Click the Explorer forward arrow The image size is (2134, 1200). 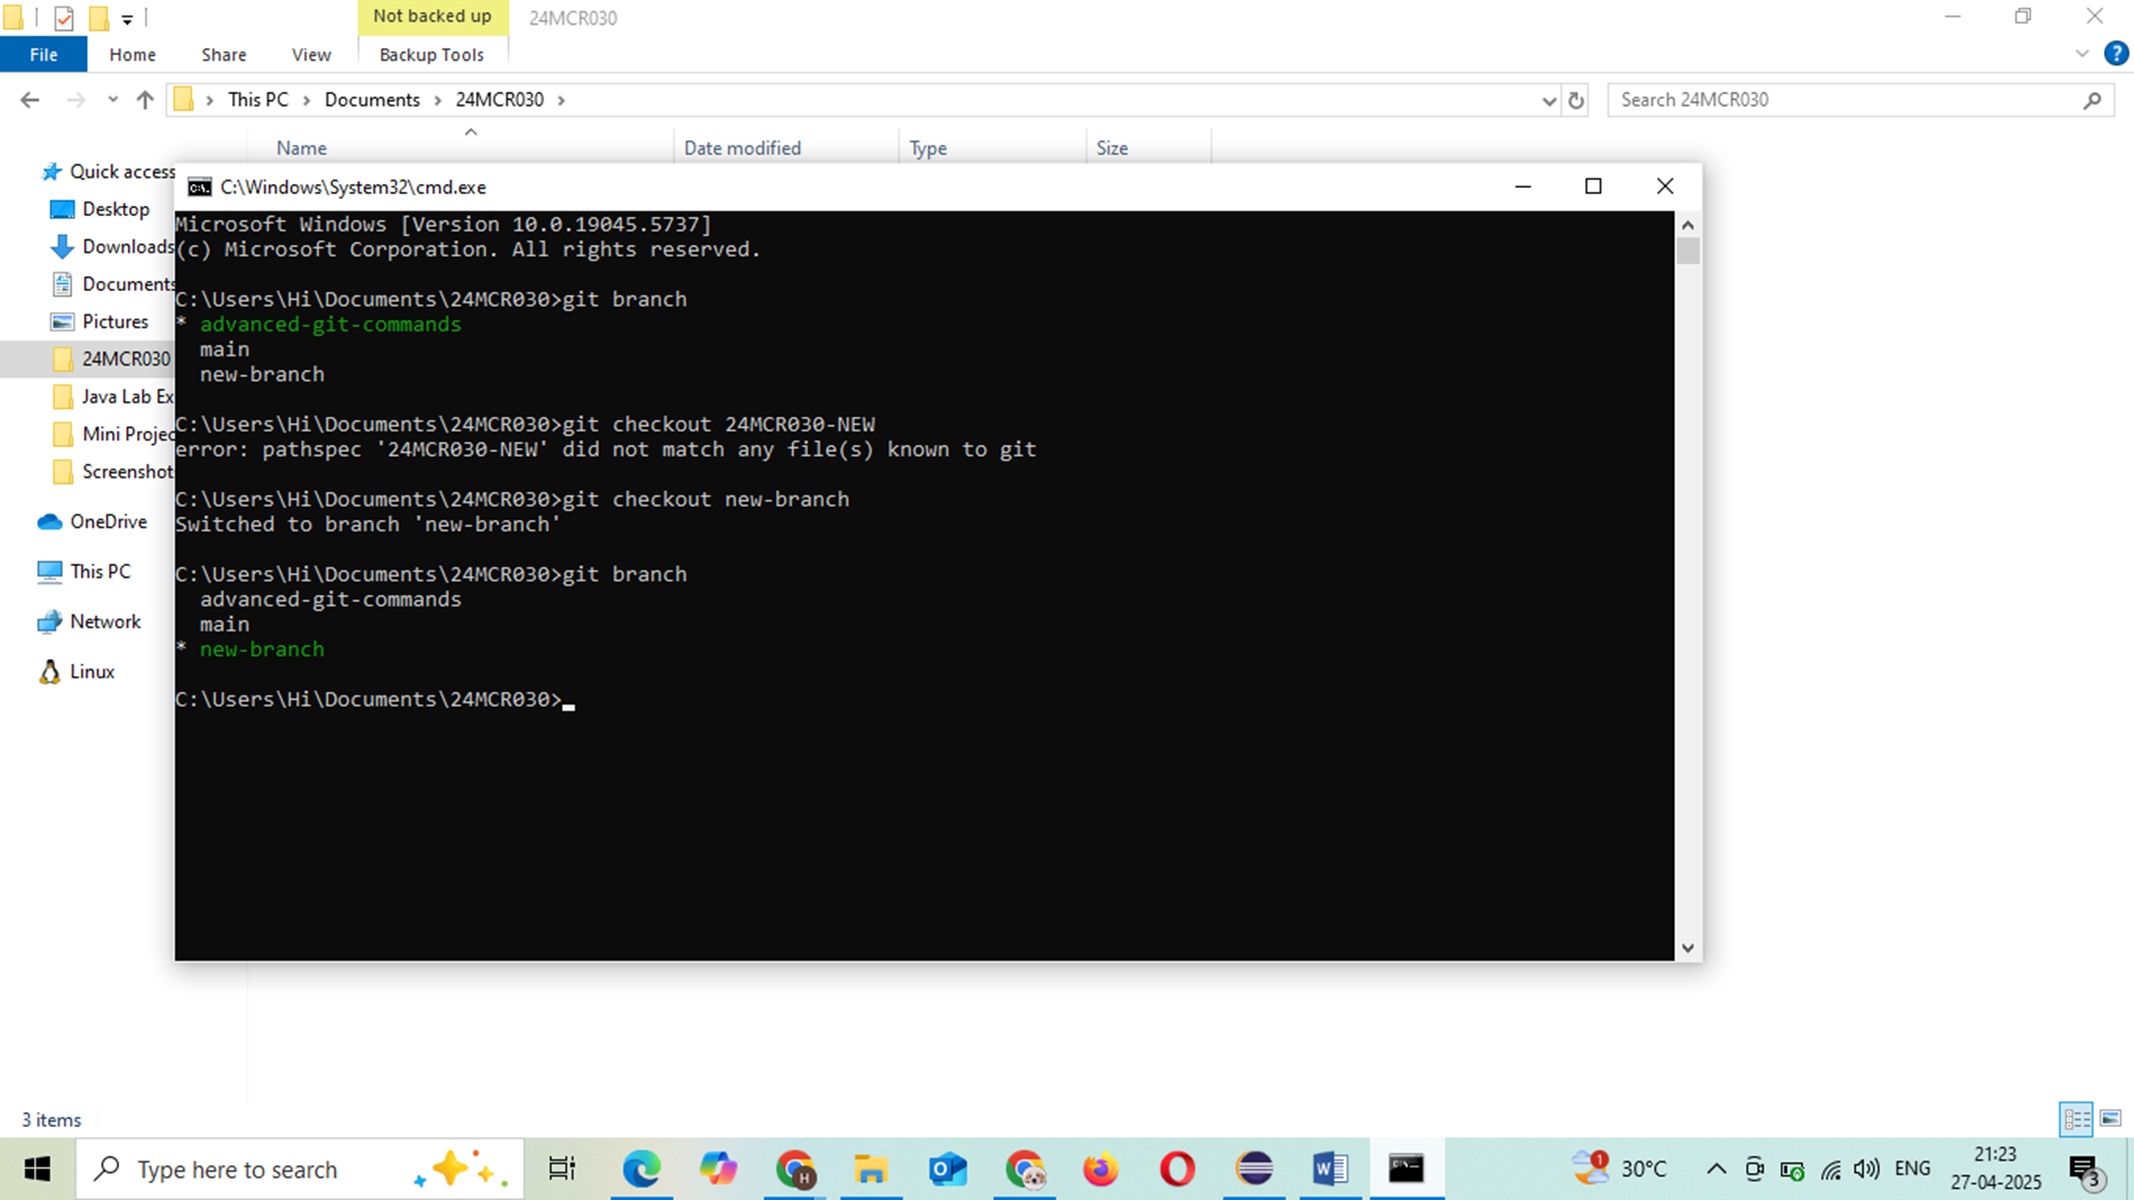click(x=75, y=100)
